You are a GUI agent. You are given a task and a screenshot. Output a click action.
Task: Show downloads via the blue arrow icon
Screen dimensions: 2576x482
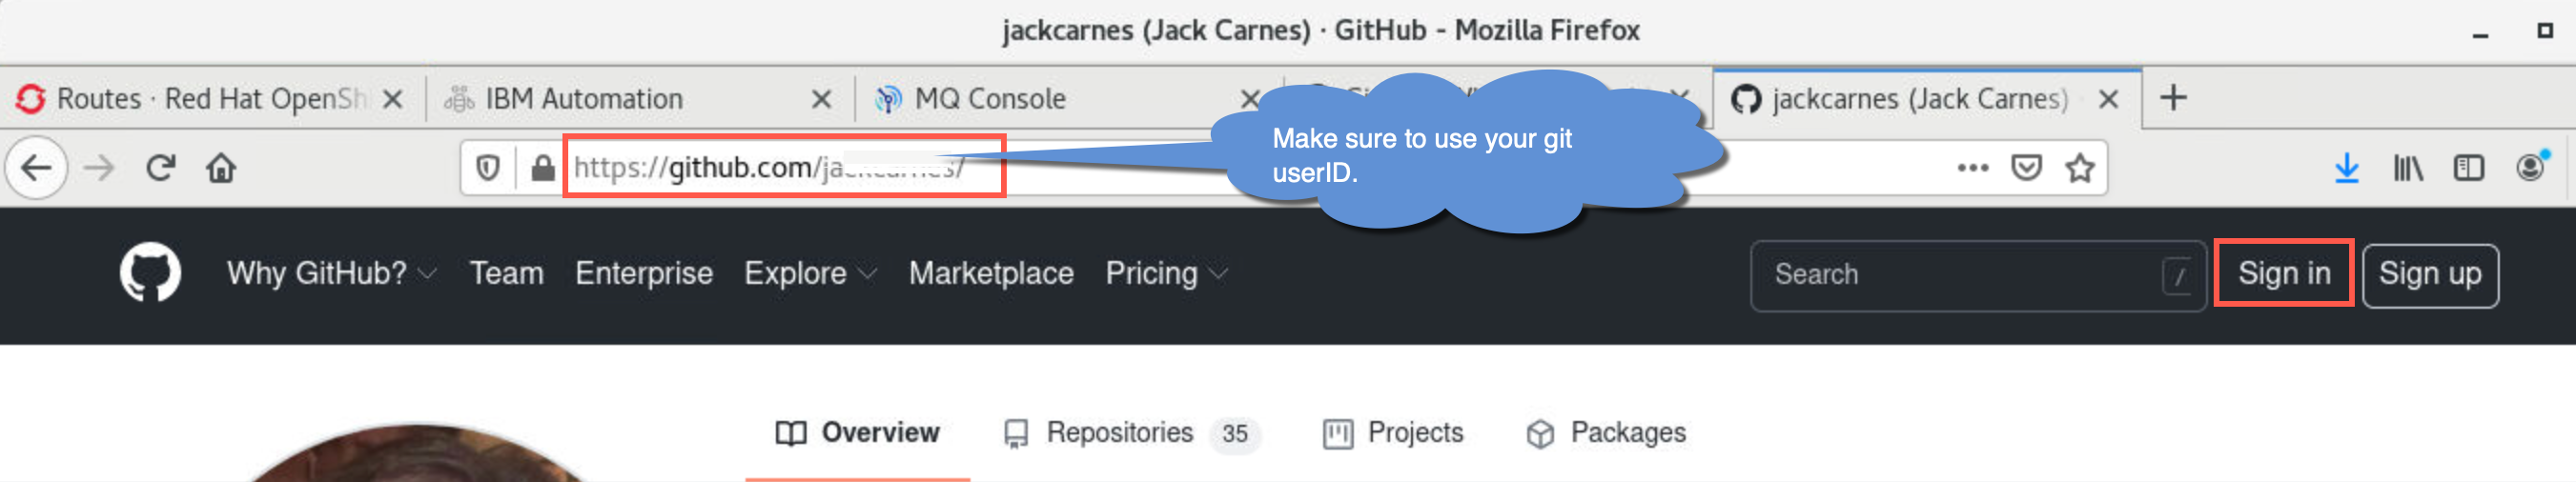click(x=2346, y=168)
